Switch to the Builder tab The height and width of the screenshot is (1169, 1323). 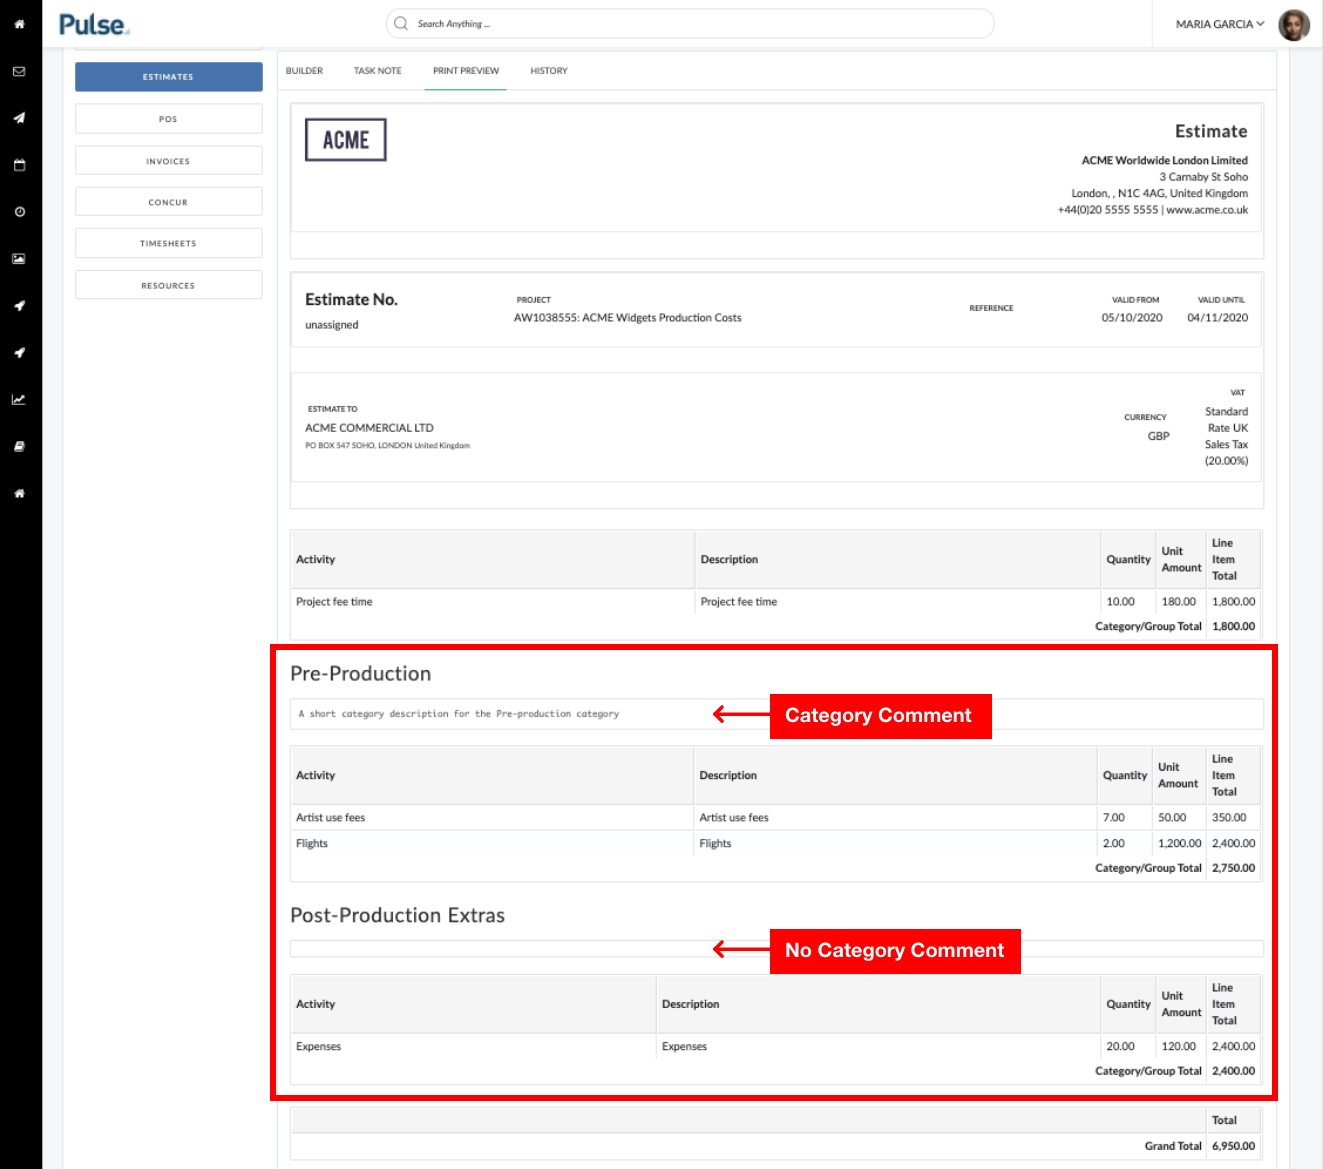tap(304, 71)
